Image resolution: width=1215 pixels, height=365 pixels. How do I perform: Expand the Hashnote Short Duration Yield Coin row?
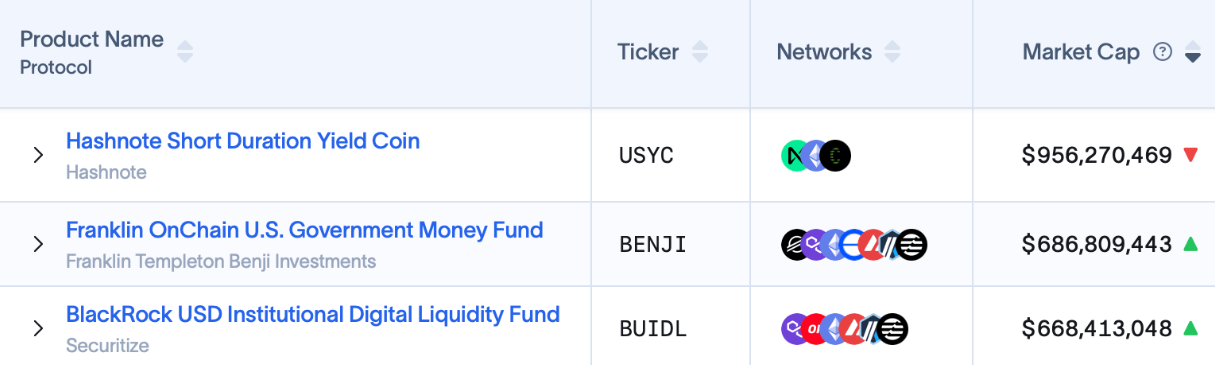point(38,155)
